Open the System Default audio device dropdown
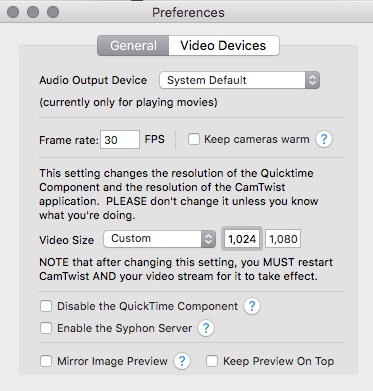Screen dimensions: 373x391 point(239,80)
